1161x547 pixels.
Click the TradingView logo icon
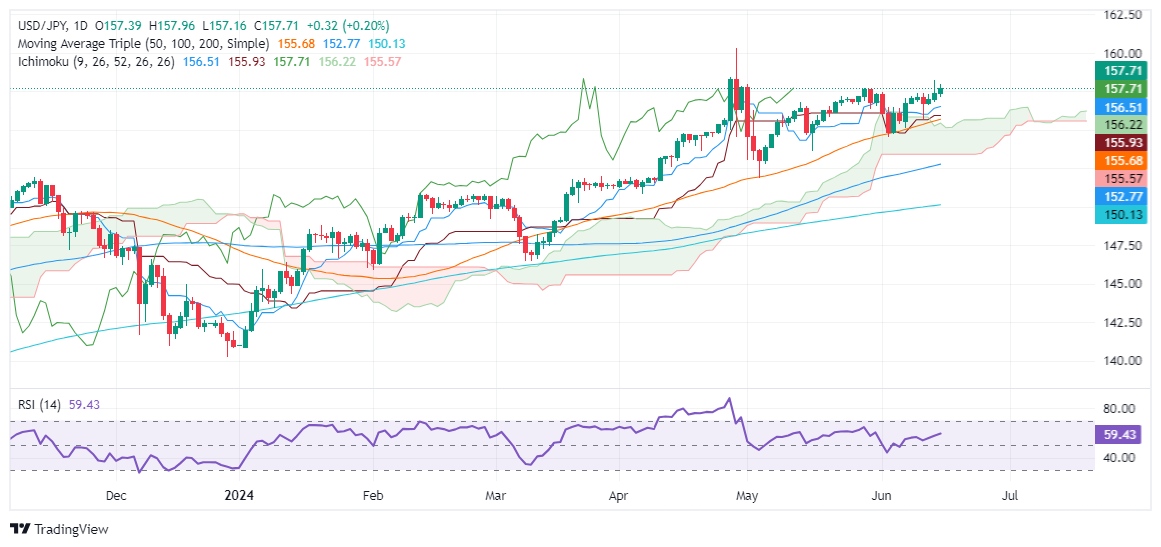21,529
